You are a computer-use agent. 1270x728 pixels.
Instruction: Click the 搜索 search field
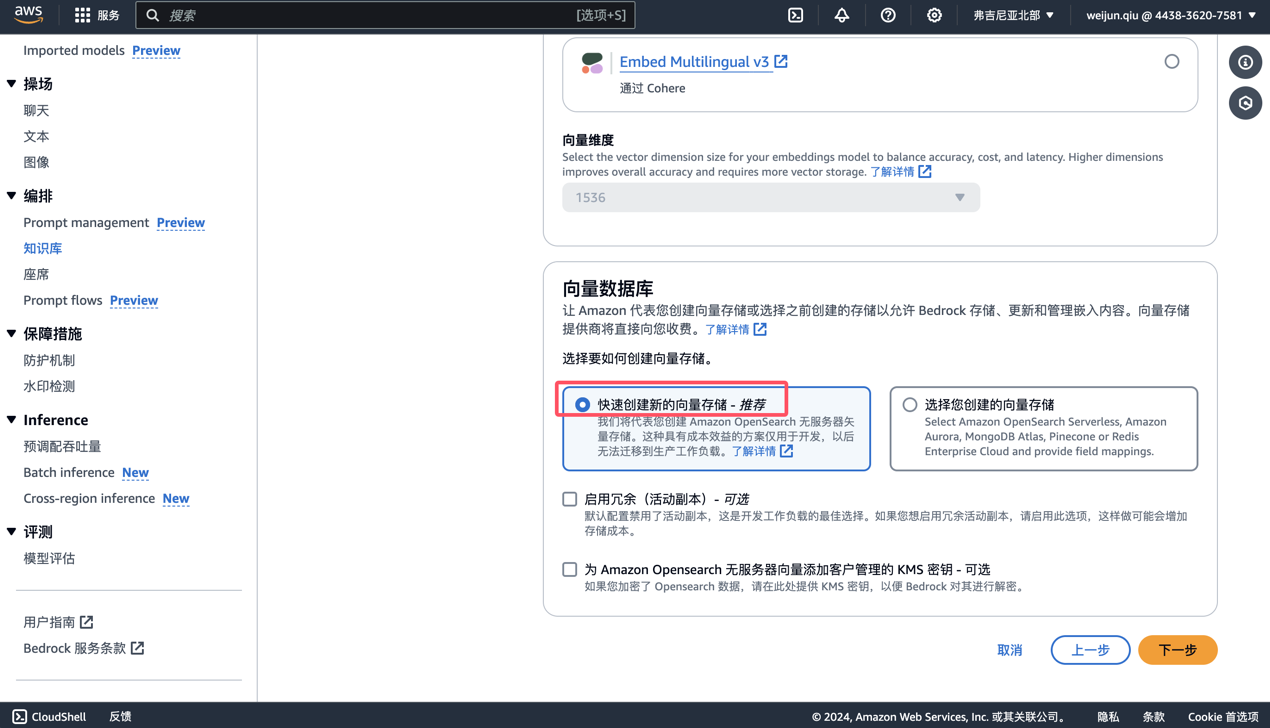(385, 15)
